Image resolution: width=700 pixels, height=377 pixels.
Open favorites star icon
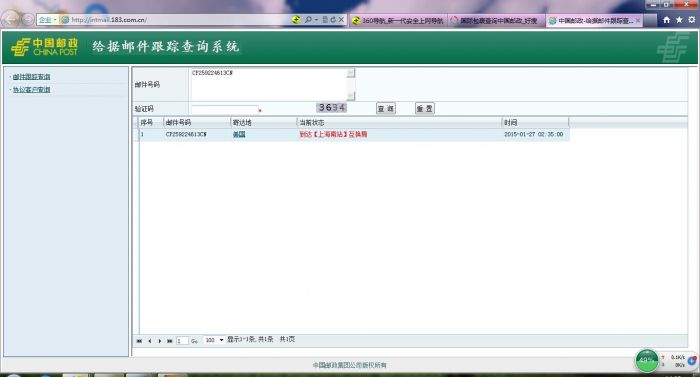click(679, 20)
